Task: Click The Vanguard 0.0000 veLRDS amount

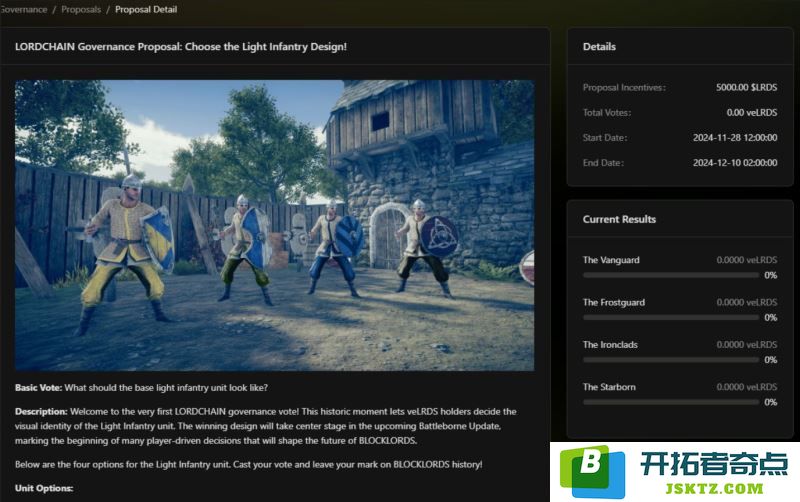Action: (746, 260)
